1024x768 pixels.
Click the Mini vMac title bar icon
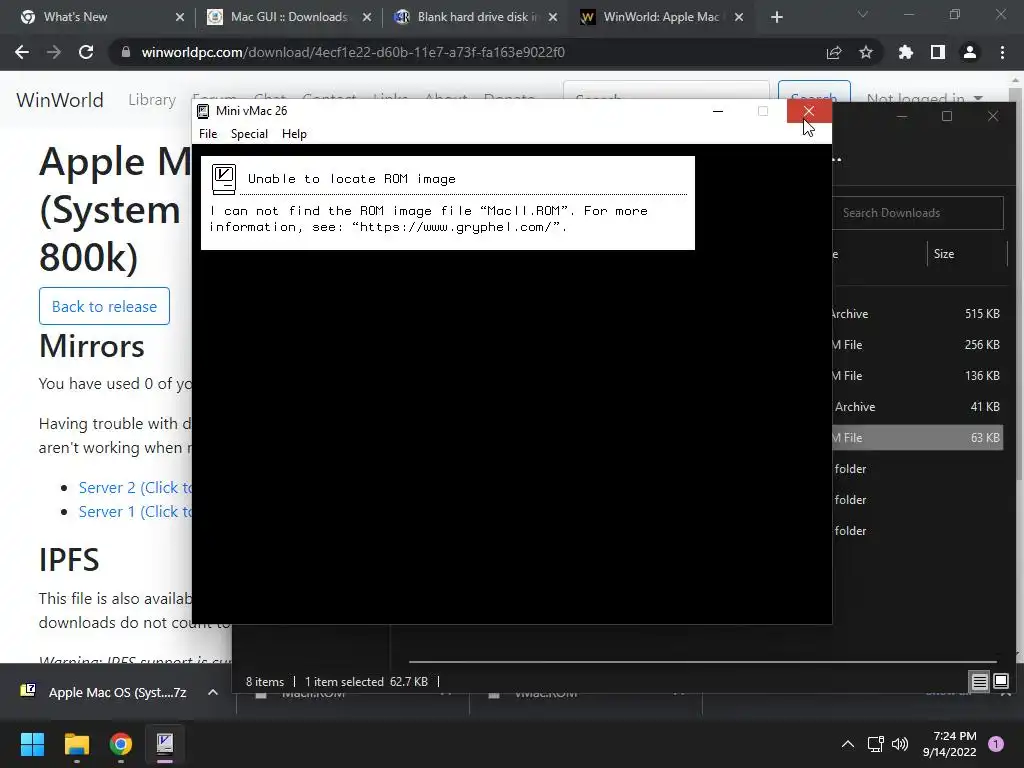[x=203, y=111]
